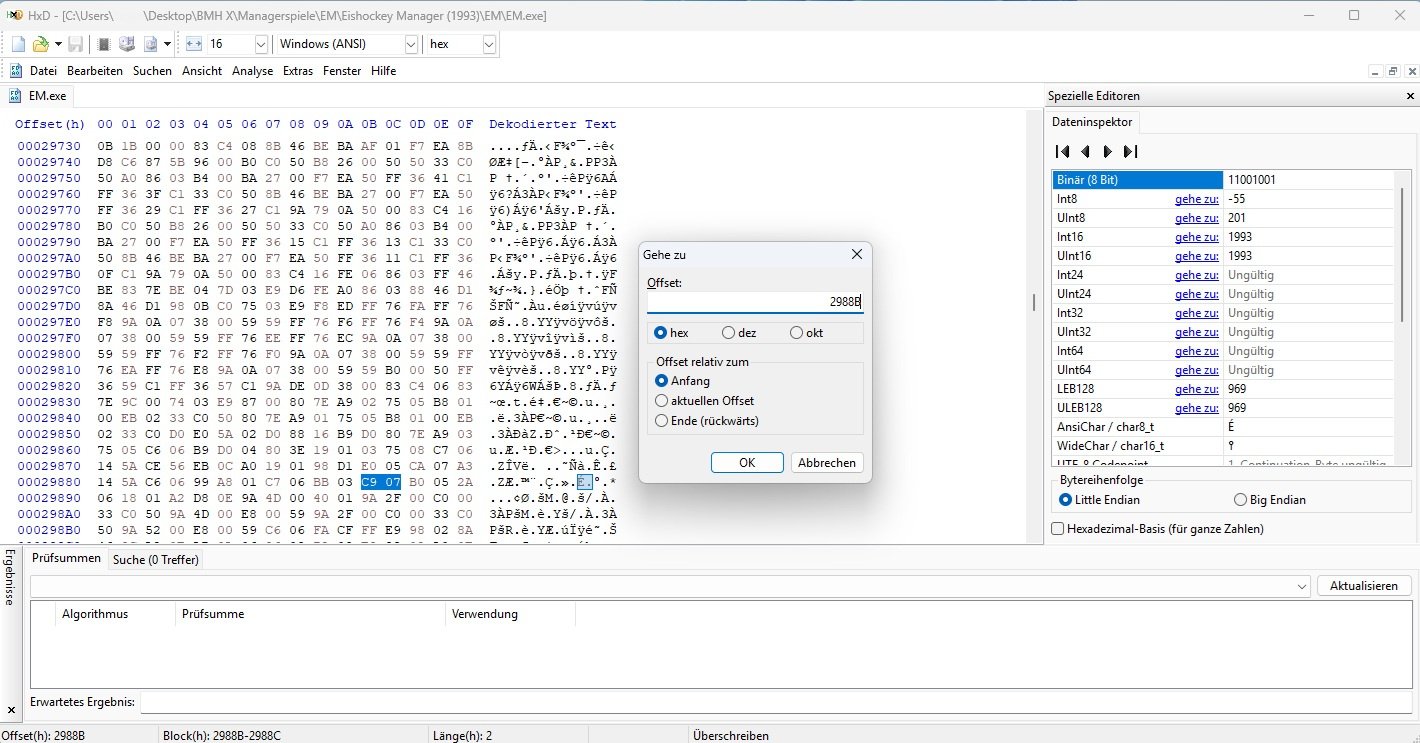Select Big Endian byte order

(1240, 500)
